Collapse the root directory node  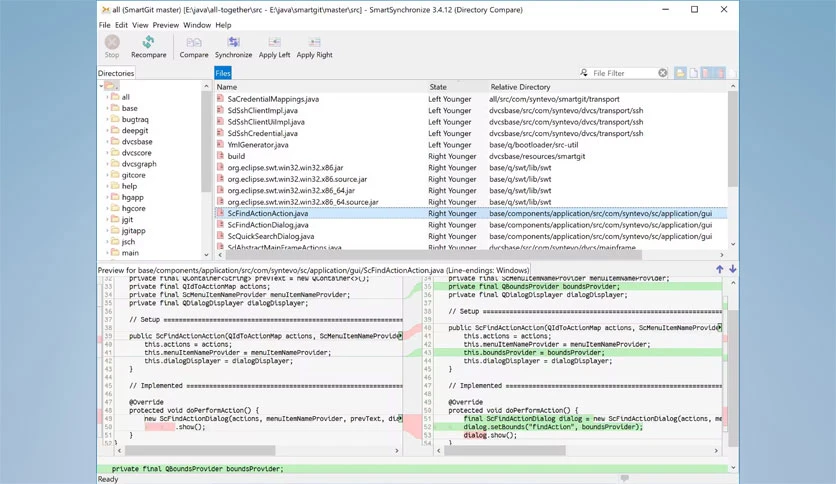pyautogui.click(x=101, y=86)
